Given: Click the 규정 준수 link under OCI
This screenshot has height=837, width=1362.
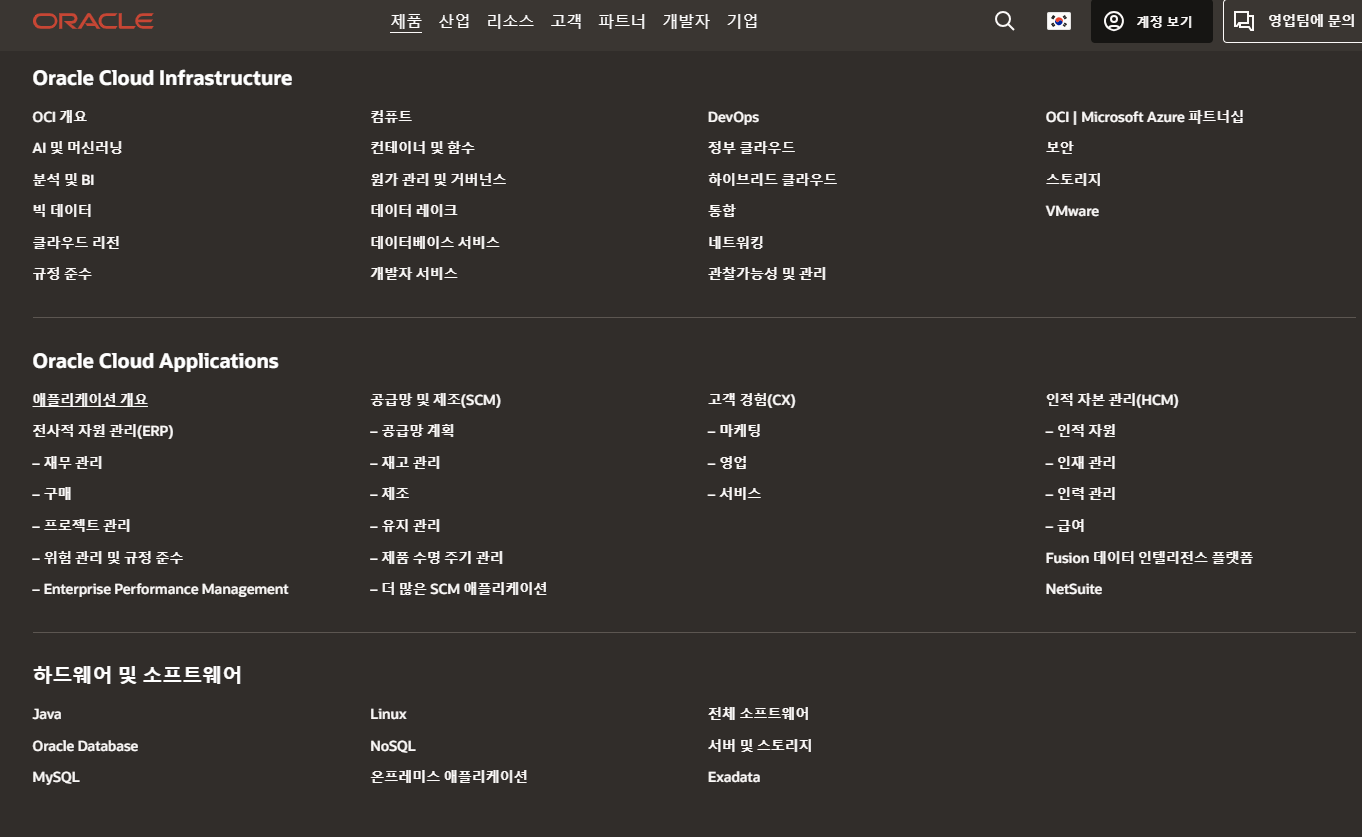Looking at the screenshot, I should 62,274.
